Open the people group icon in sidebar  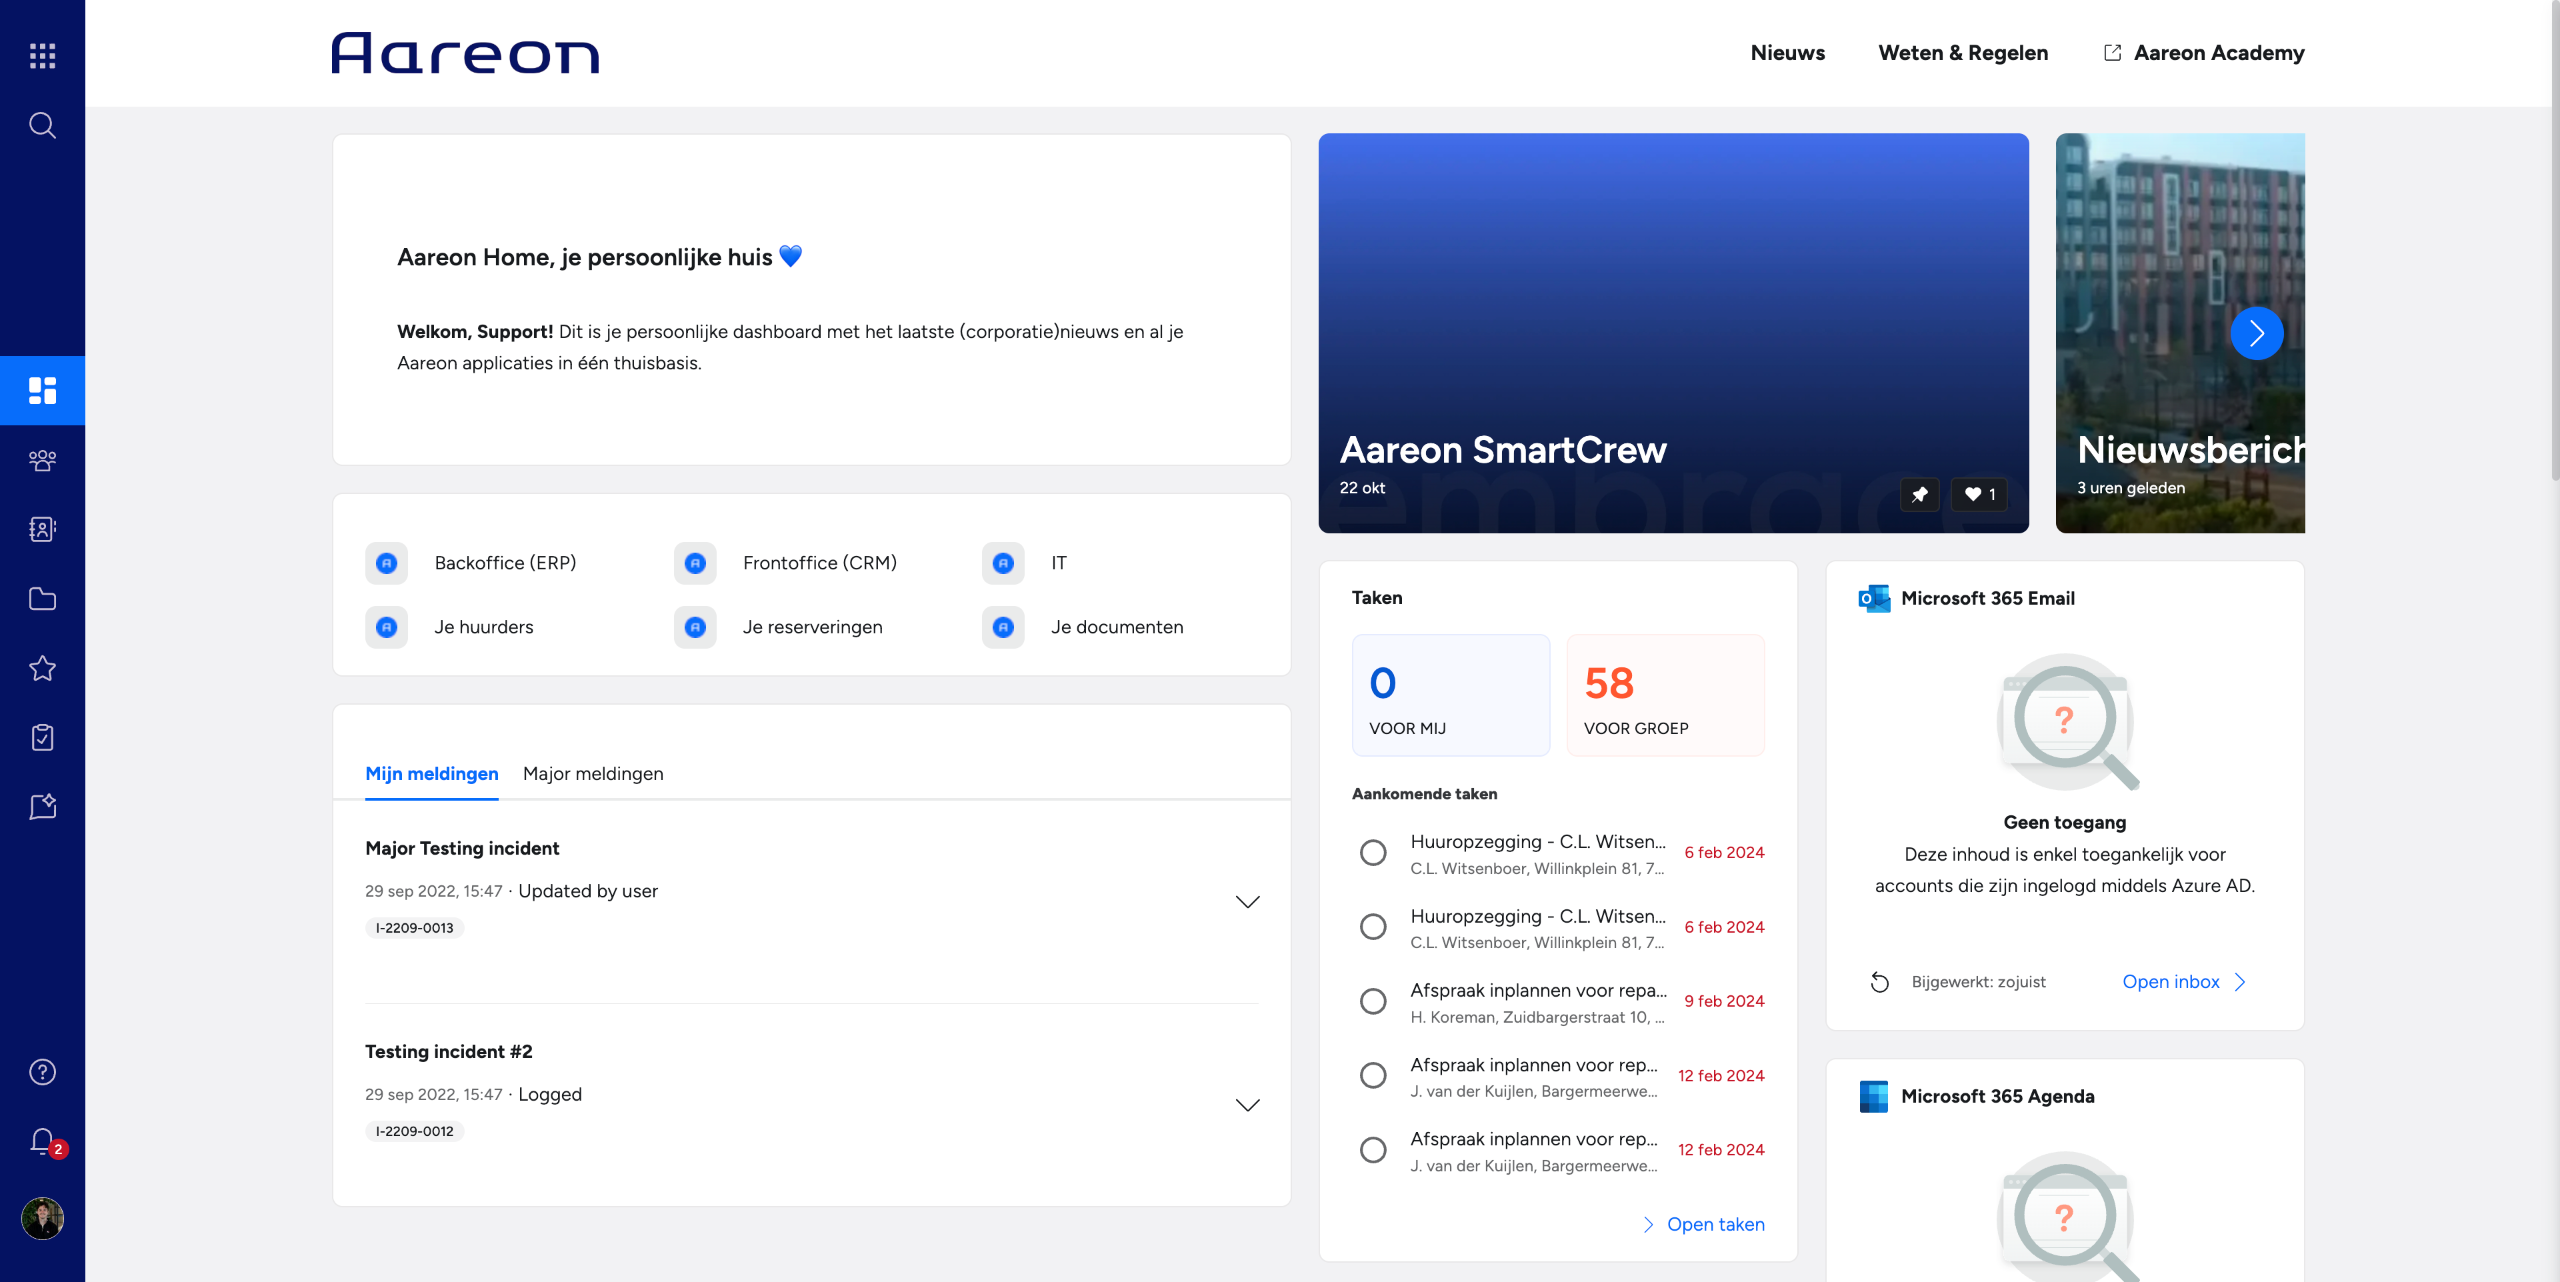[42, 460]
